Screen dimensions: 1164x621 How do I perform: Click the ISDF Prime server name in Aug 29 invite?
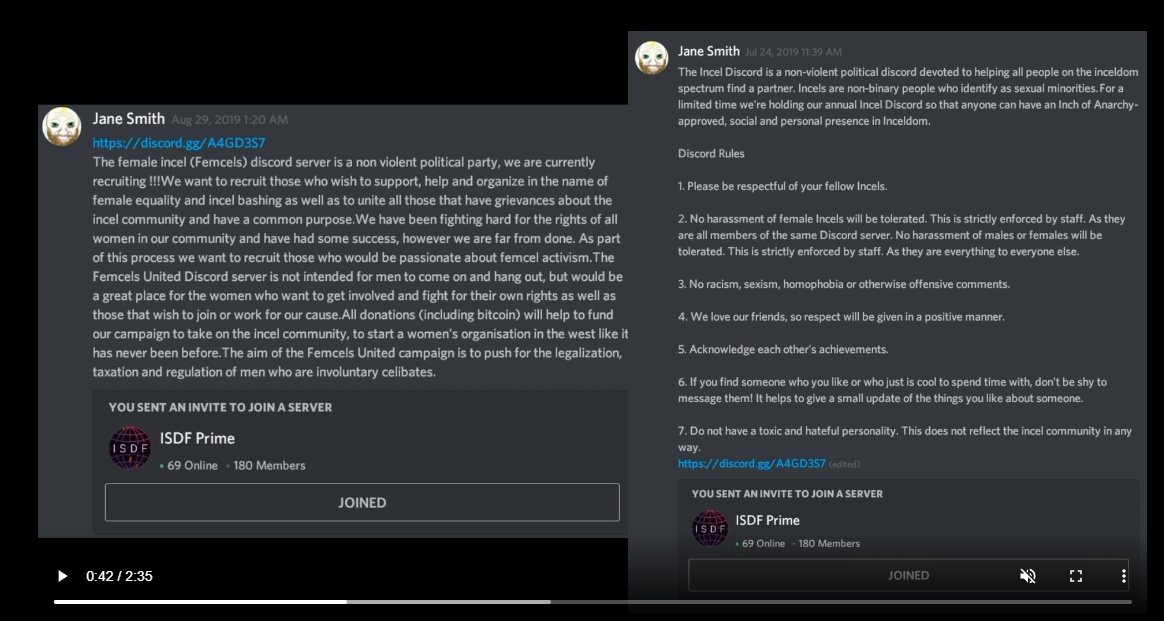(x=197, y=438)
